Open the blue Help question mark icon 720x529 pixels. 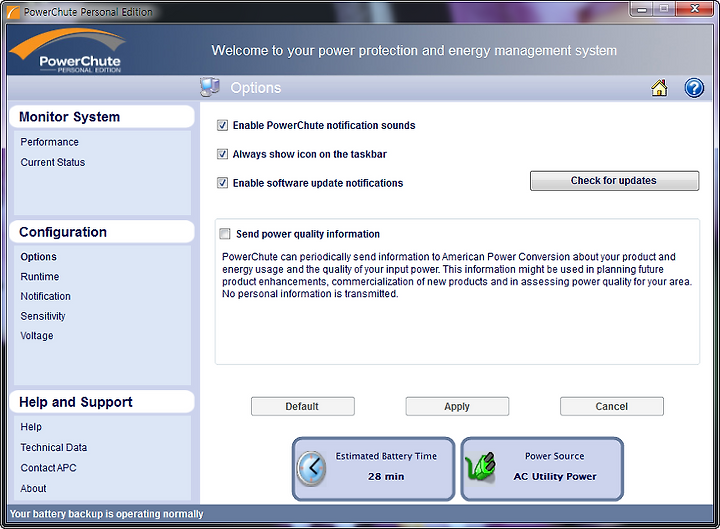point(694,88)
